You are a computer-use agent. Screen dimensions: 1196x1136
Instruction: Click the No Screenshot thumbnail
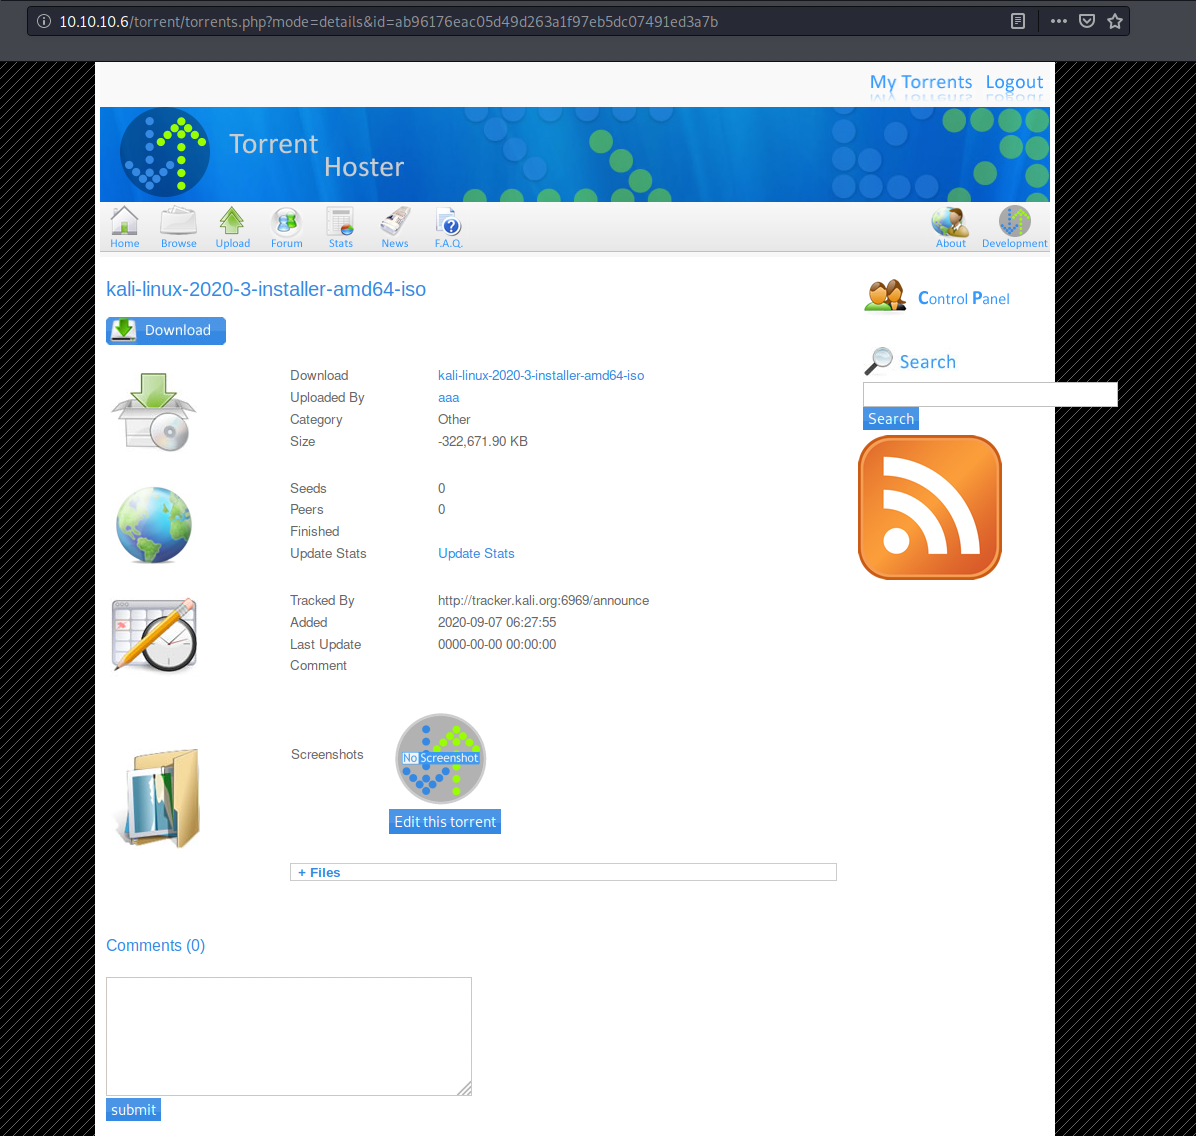[440, 758]
